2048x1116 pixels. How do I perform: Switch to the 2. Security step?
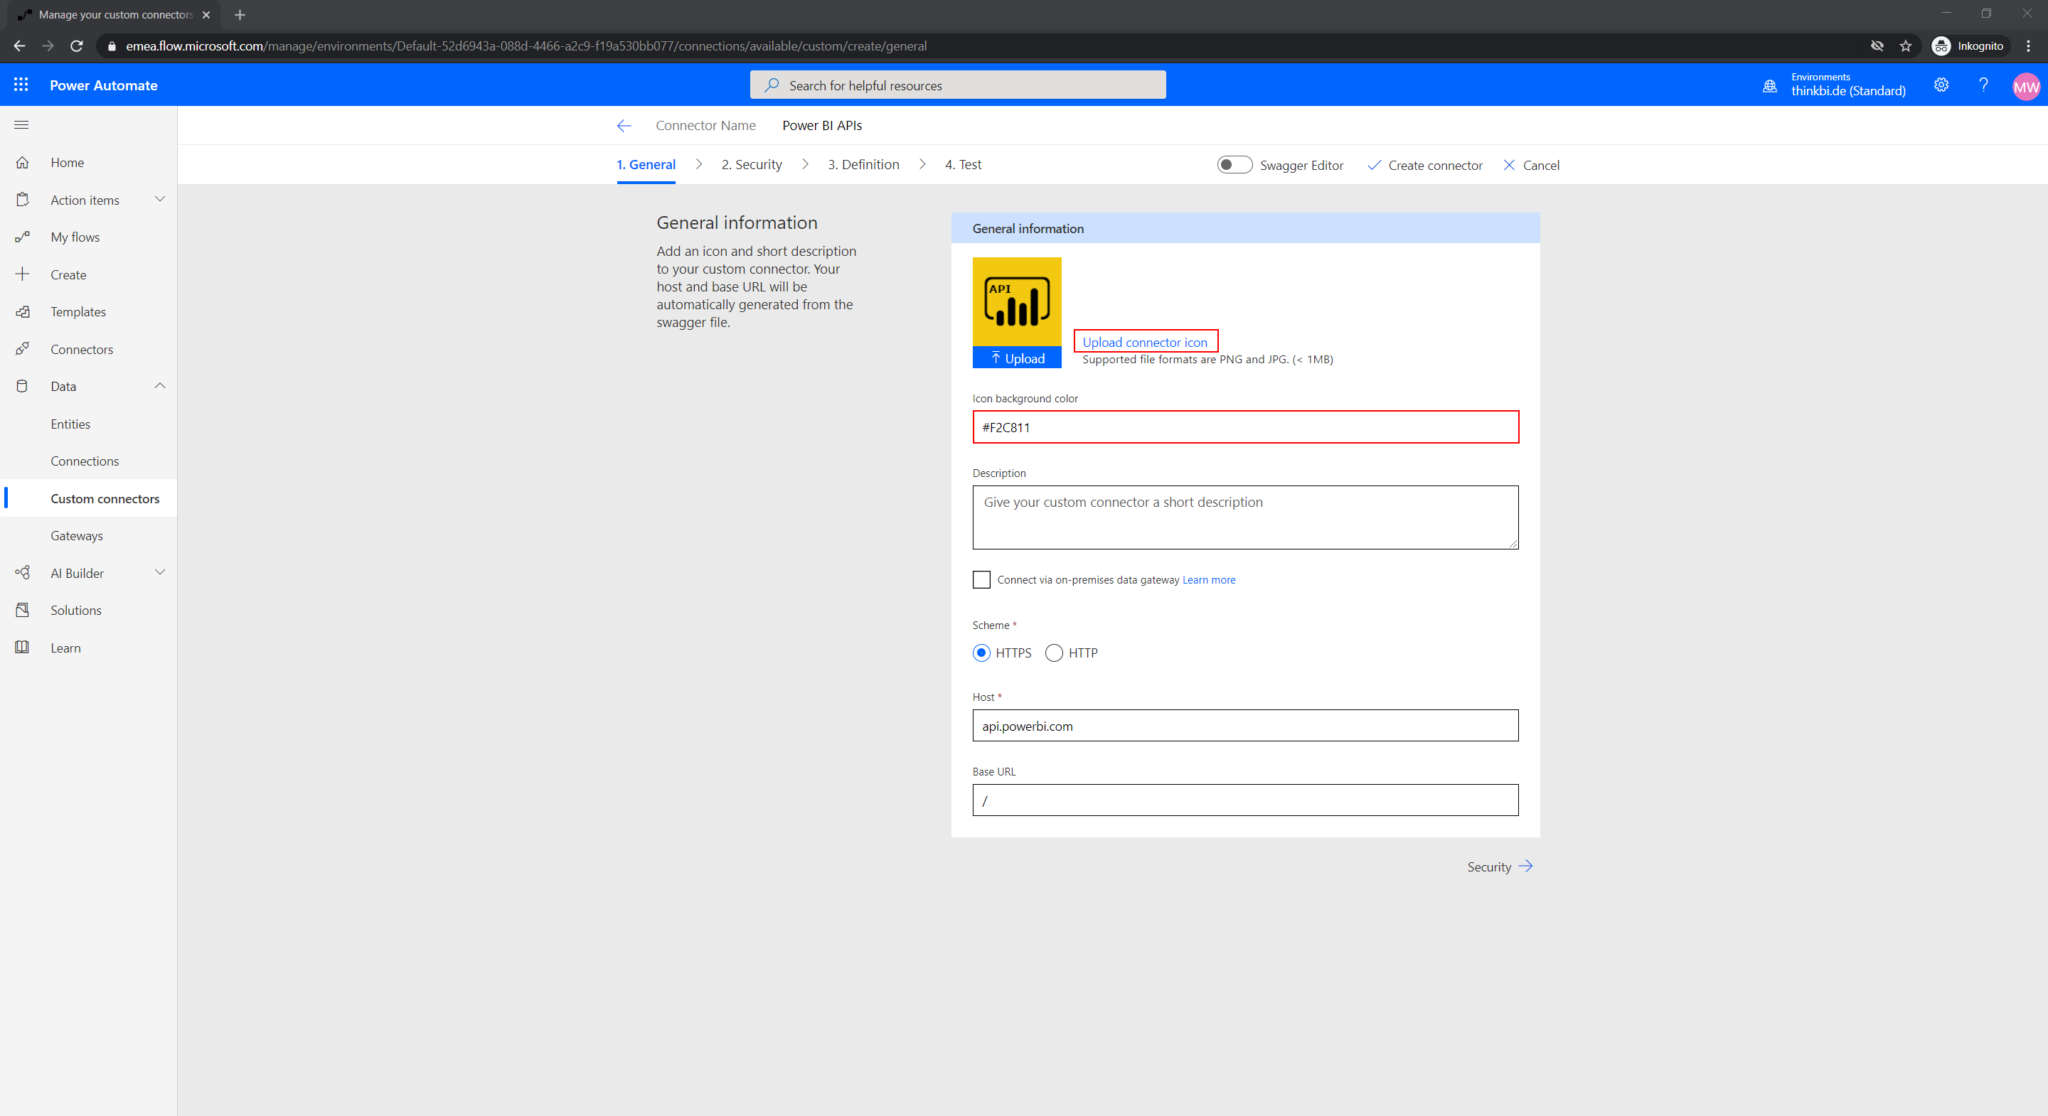click(x=751, y=164)
